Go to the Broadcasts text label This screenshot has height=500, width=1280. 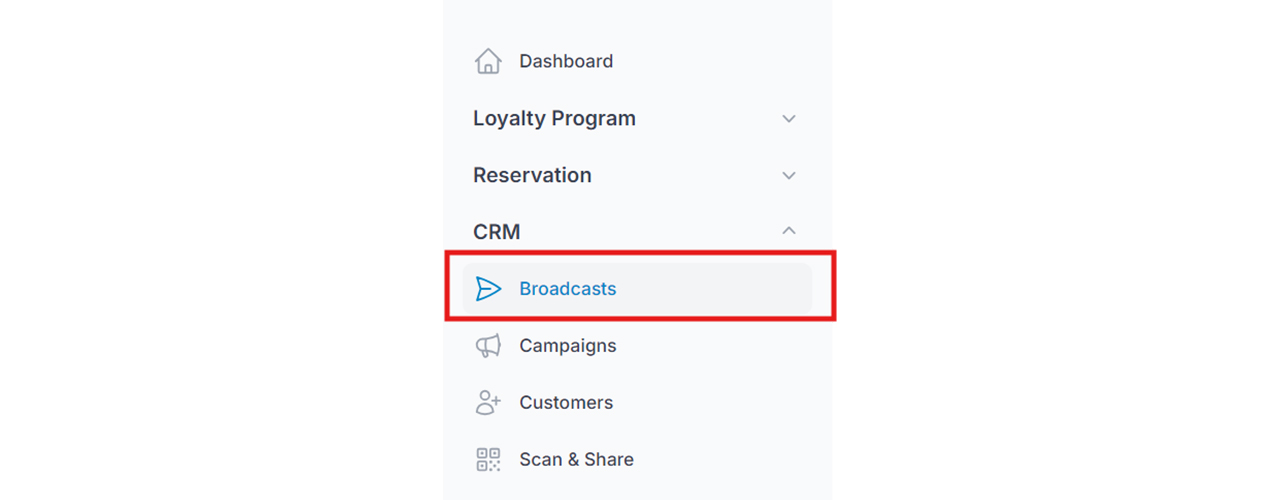(x=568, y=289)
